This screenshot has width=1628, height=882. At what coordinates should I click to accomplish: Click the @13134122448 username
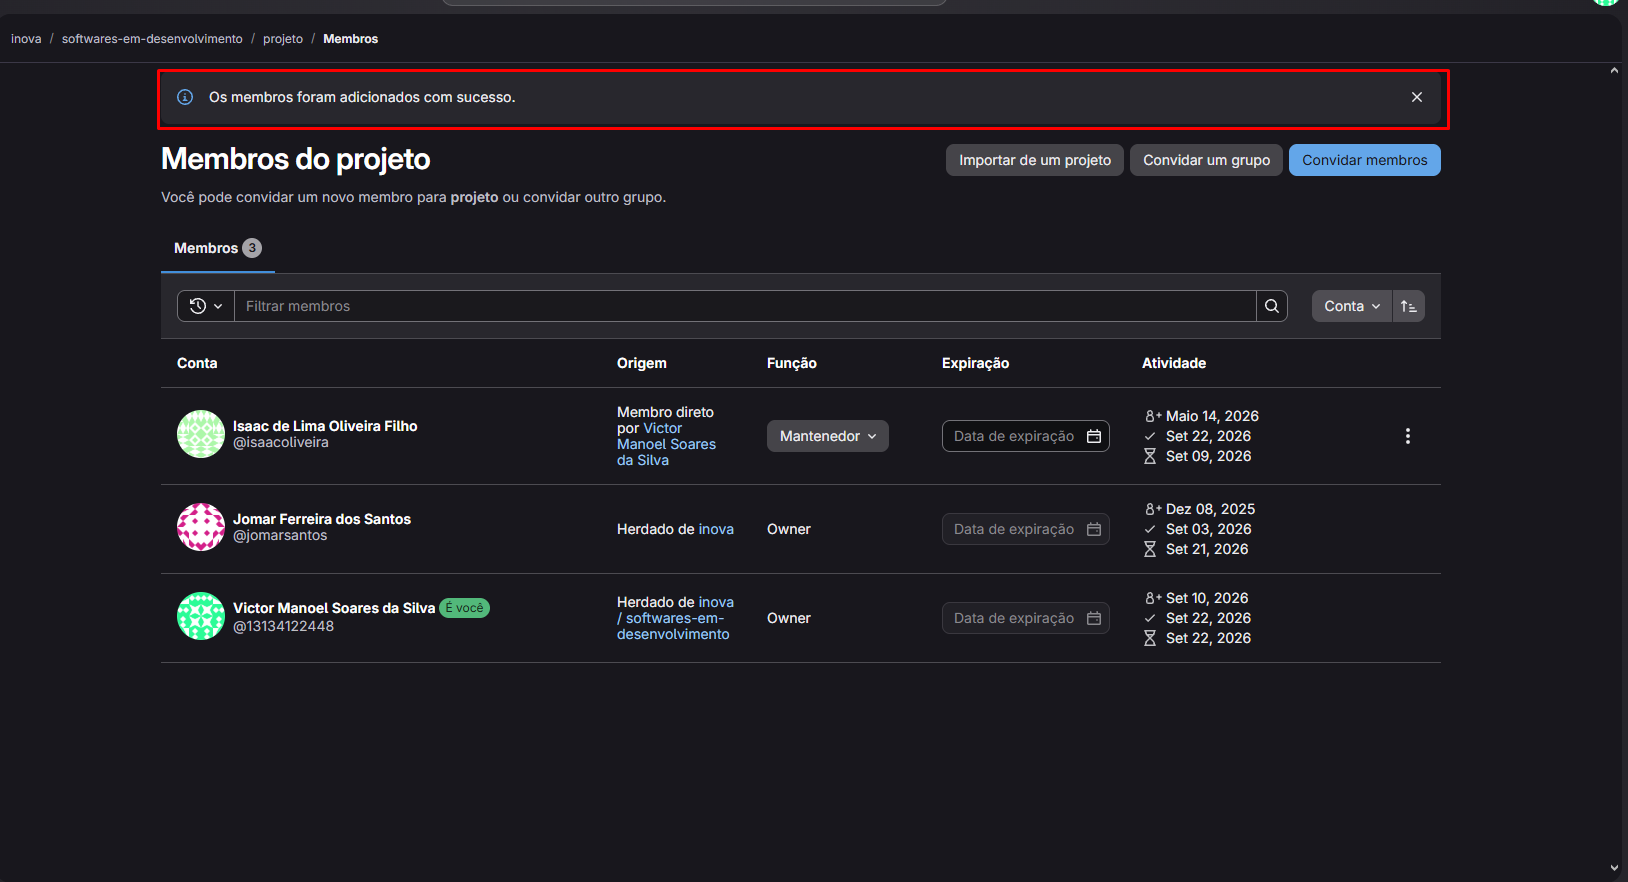tap(284, 626)
